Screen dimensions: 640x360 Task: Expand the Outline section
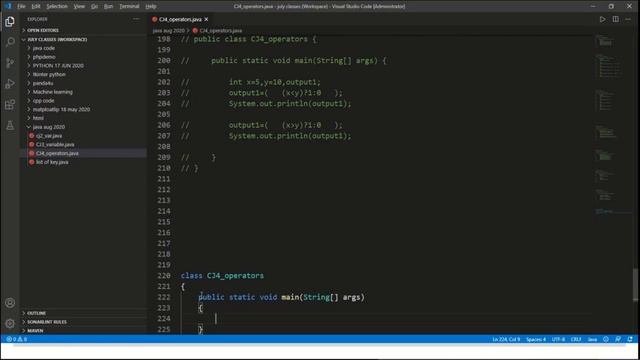[x=83, y=313]
